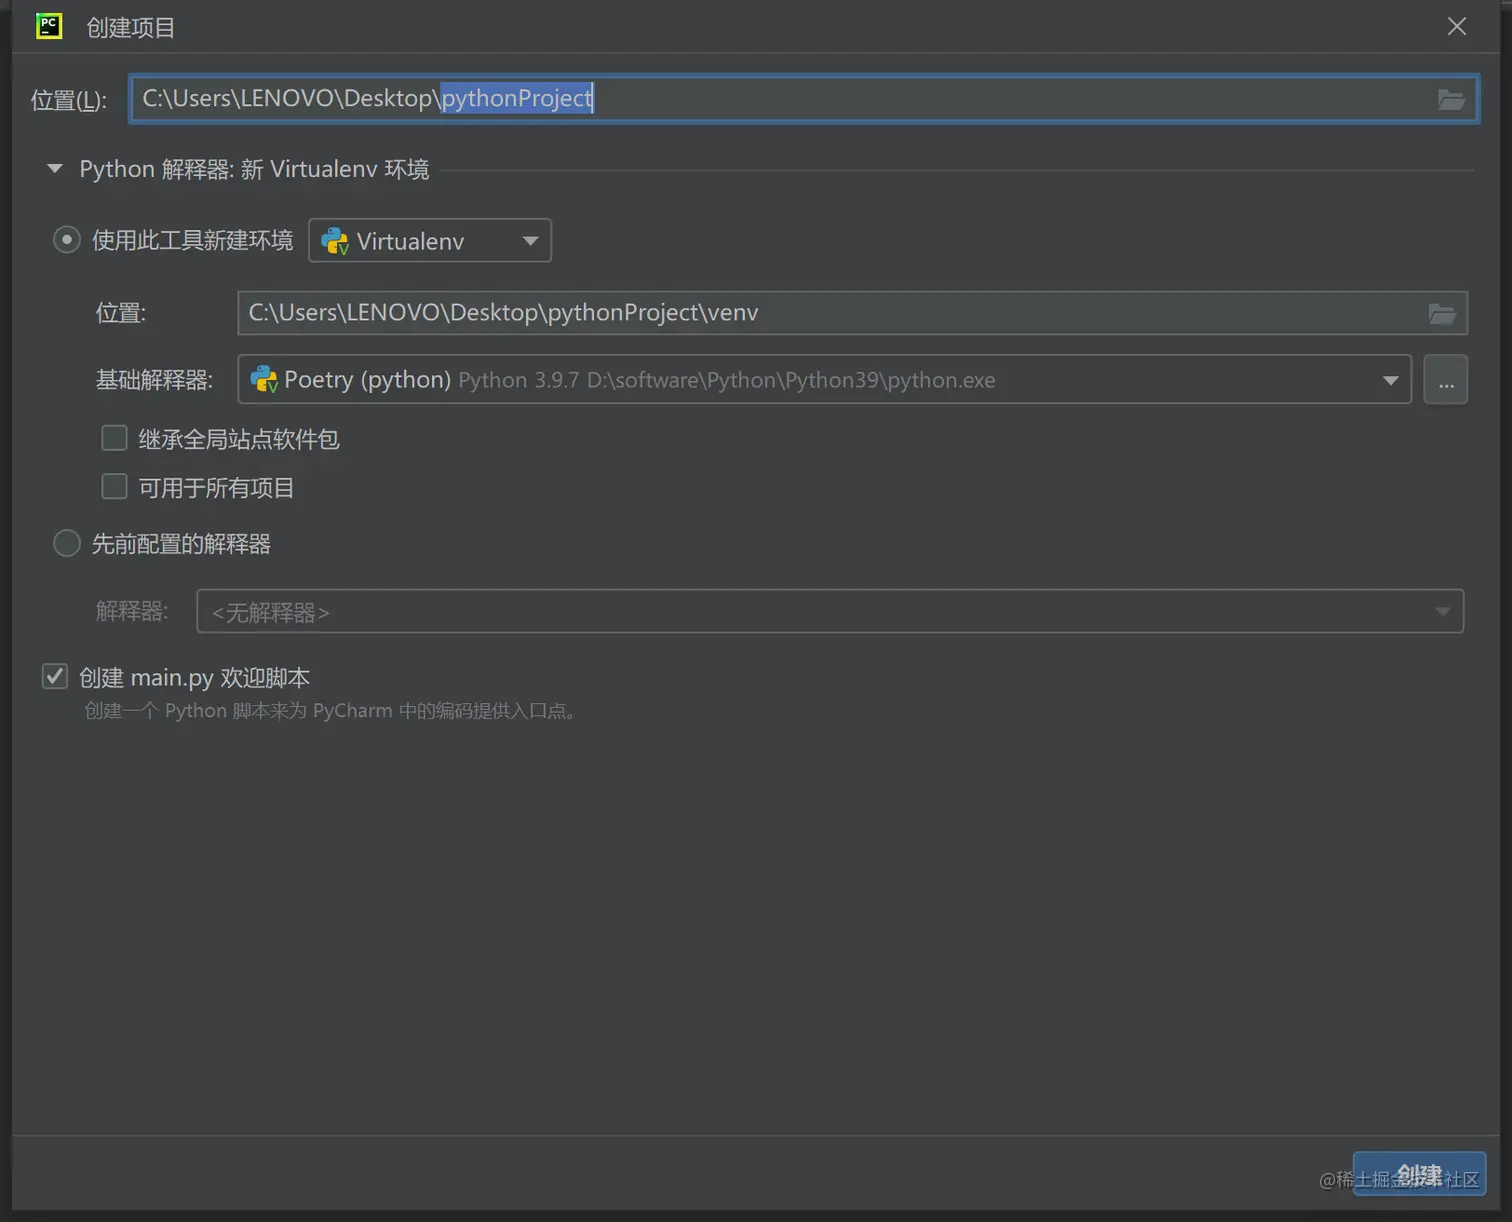
Task: Click the 基础解释器: label
Action: pyautogui.click(x=155, y=380)
